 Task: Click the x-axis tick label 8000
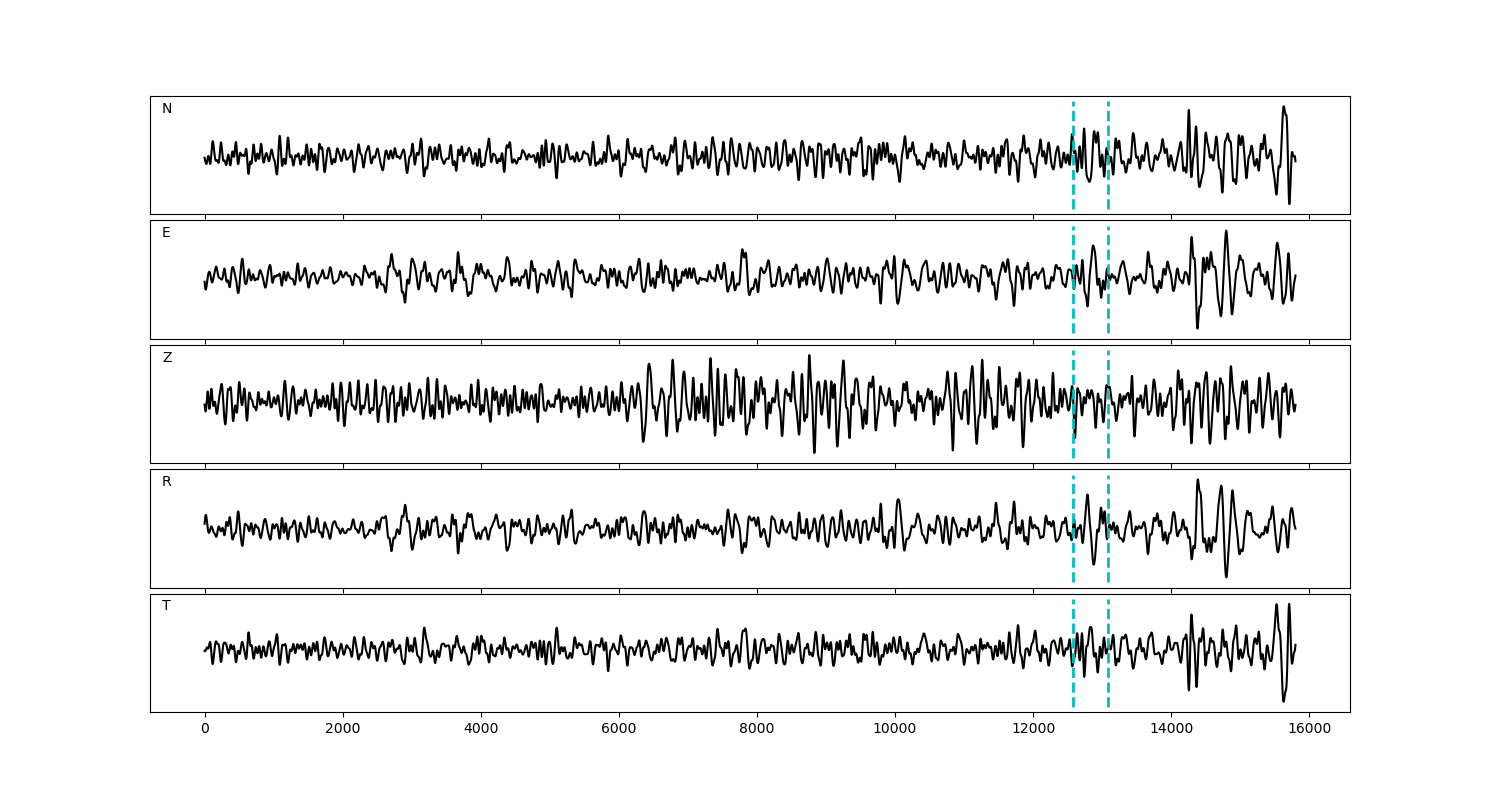coord(757,729)
